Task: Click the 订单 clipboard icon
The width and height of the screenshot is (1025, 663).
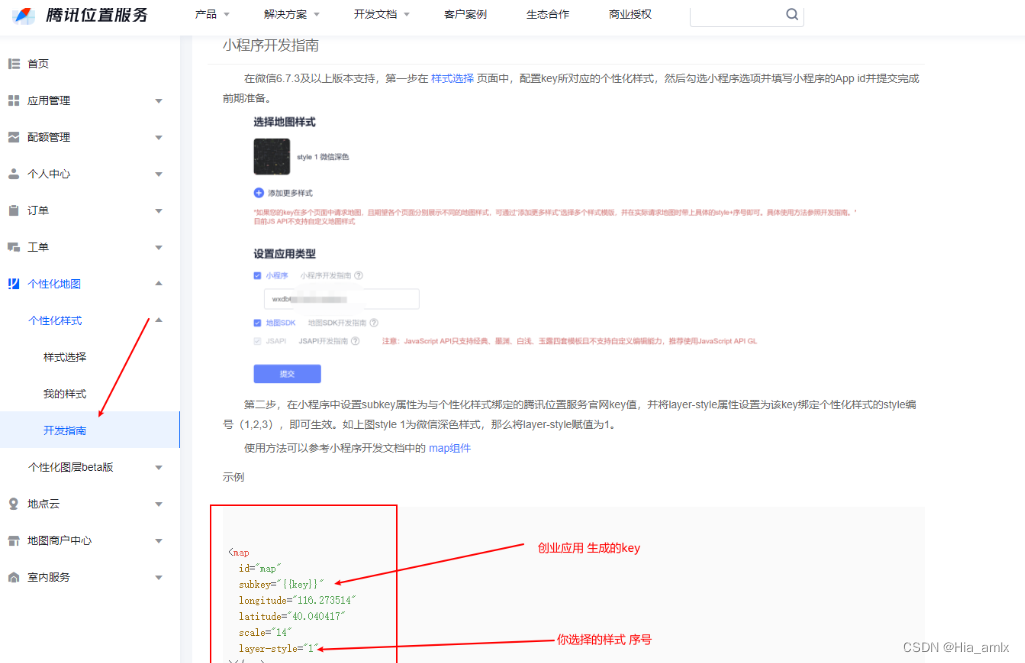Action: click(14, 210)
